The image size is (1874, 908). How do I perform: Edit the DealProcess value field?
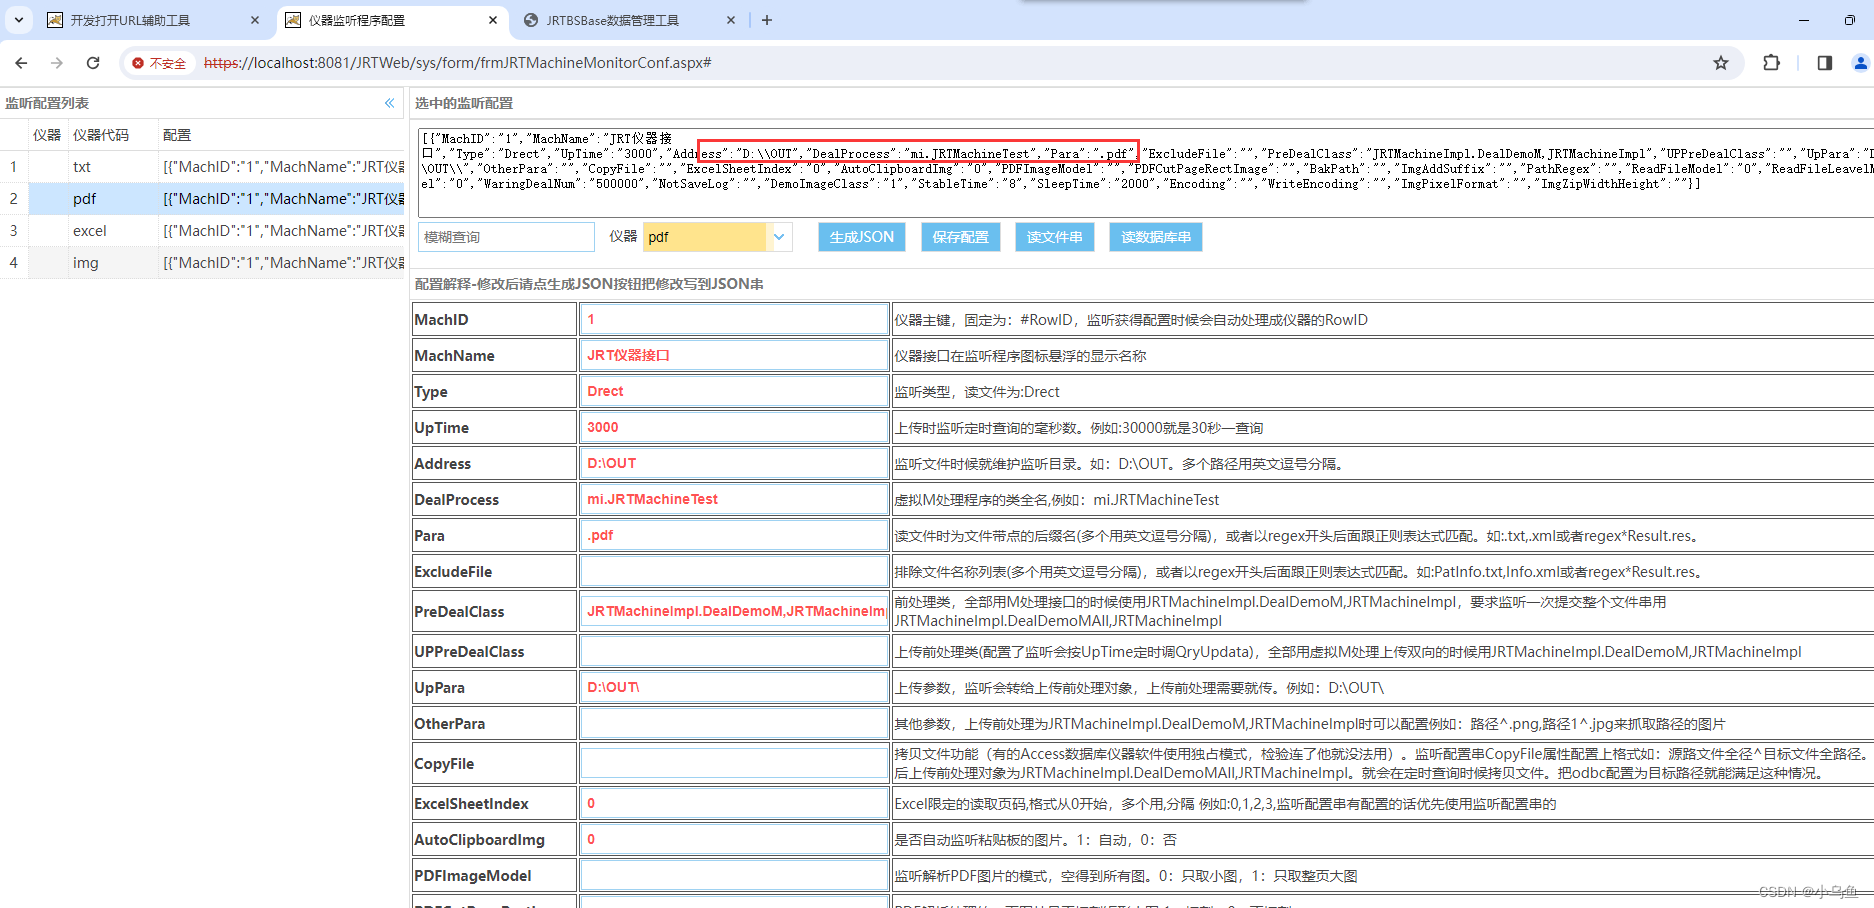coord(734,499)
